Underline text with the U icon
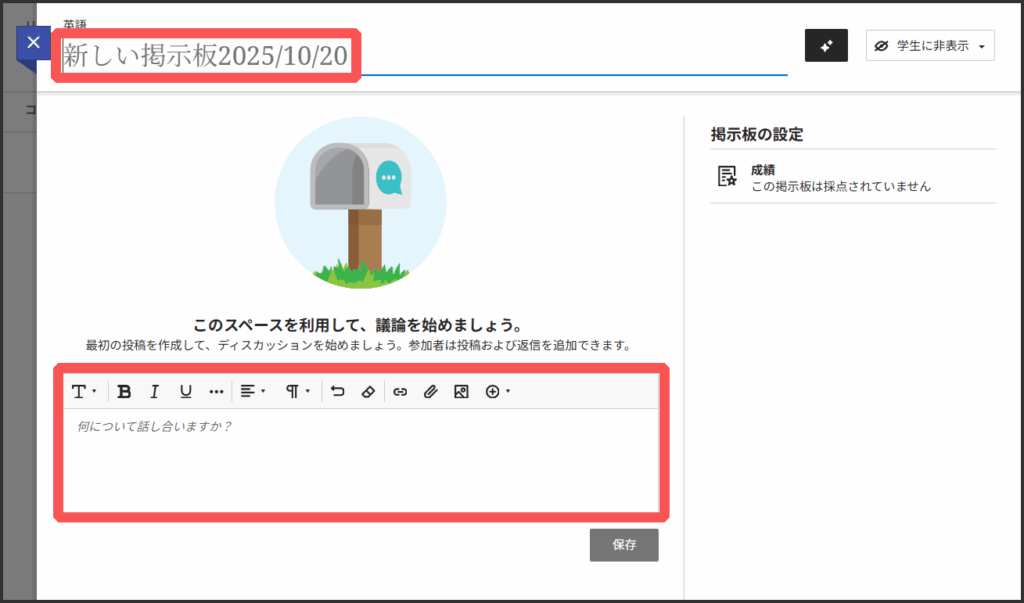Viewport: 1024px width, 603px height. [185, 392]
